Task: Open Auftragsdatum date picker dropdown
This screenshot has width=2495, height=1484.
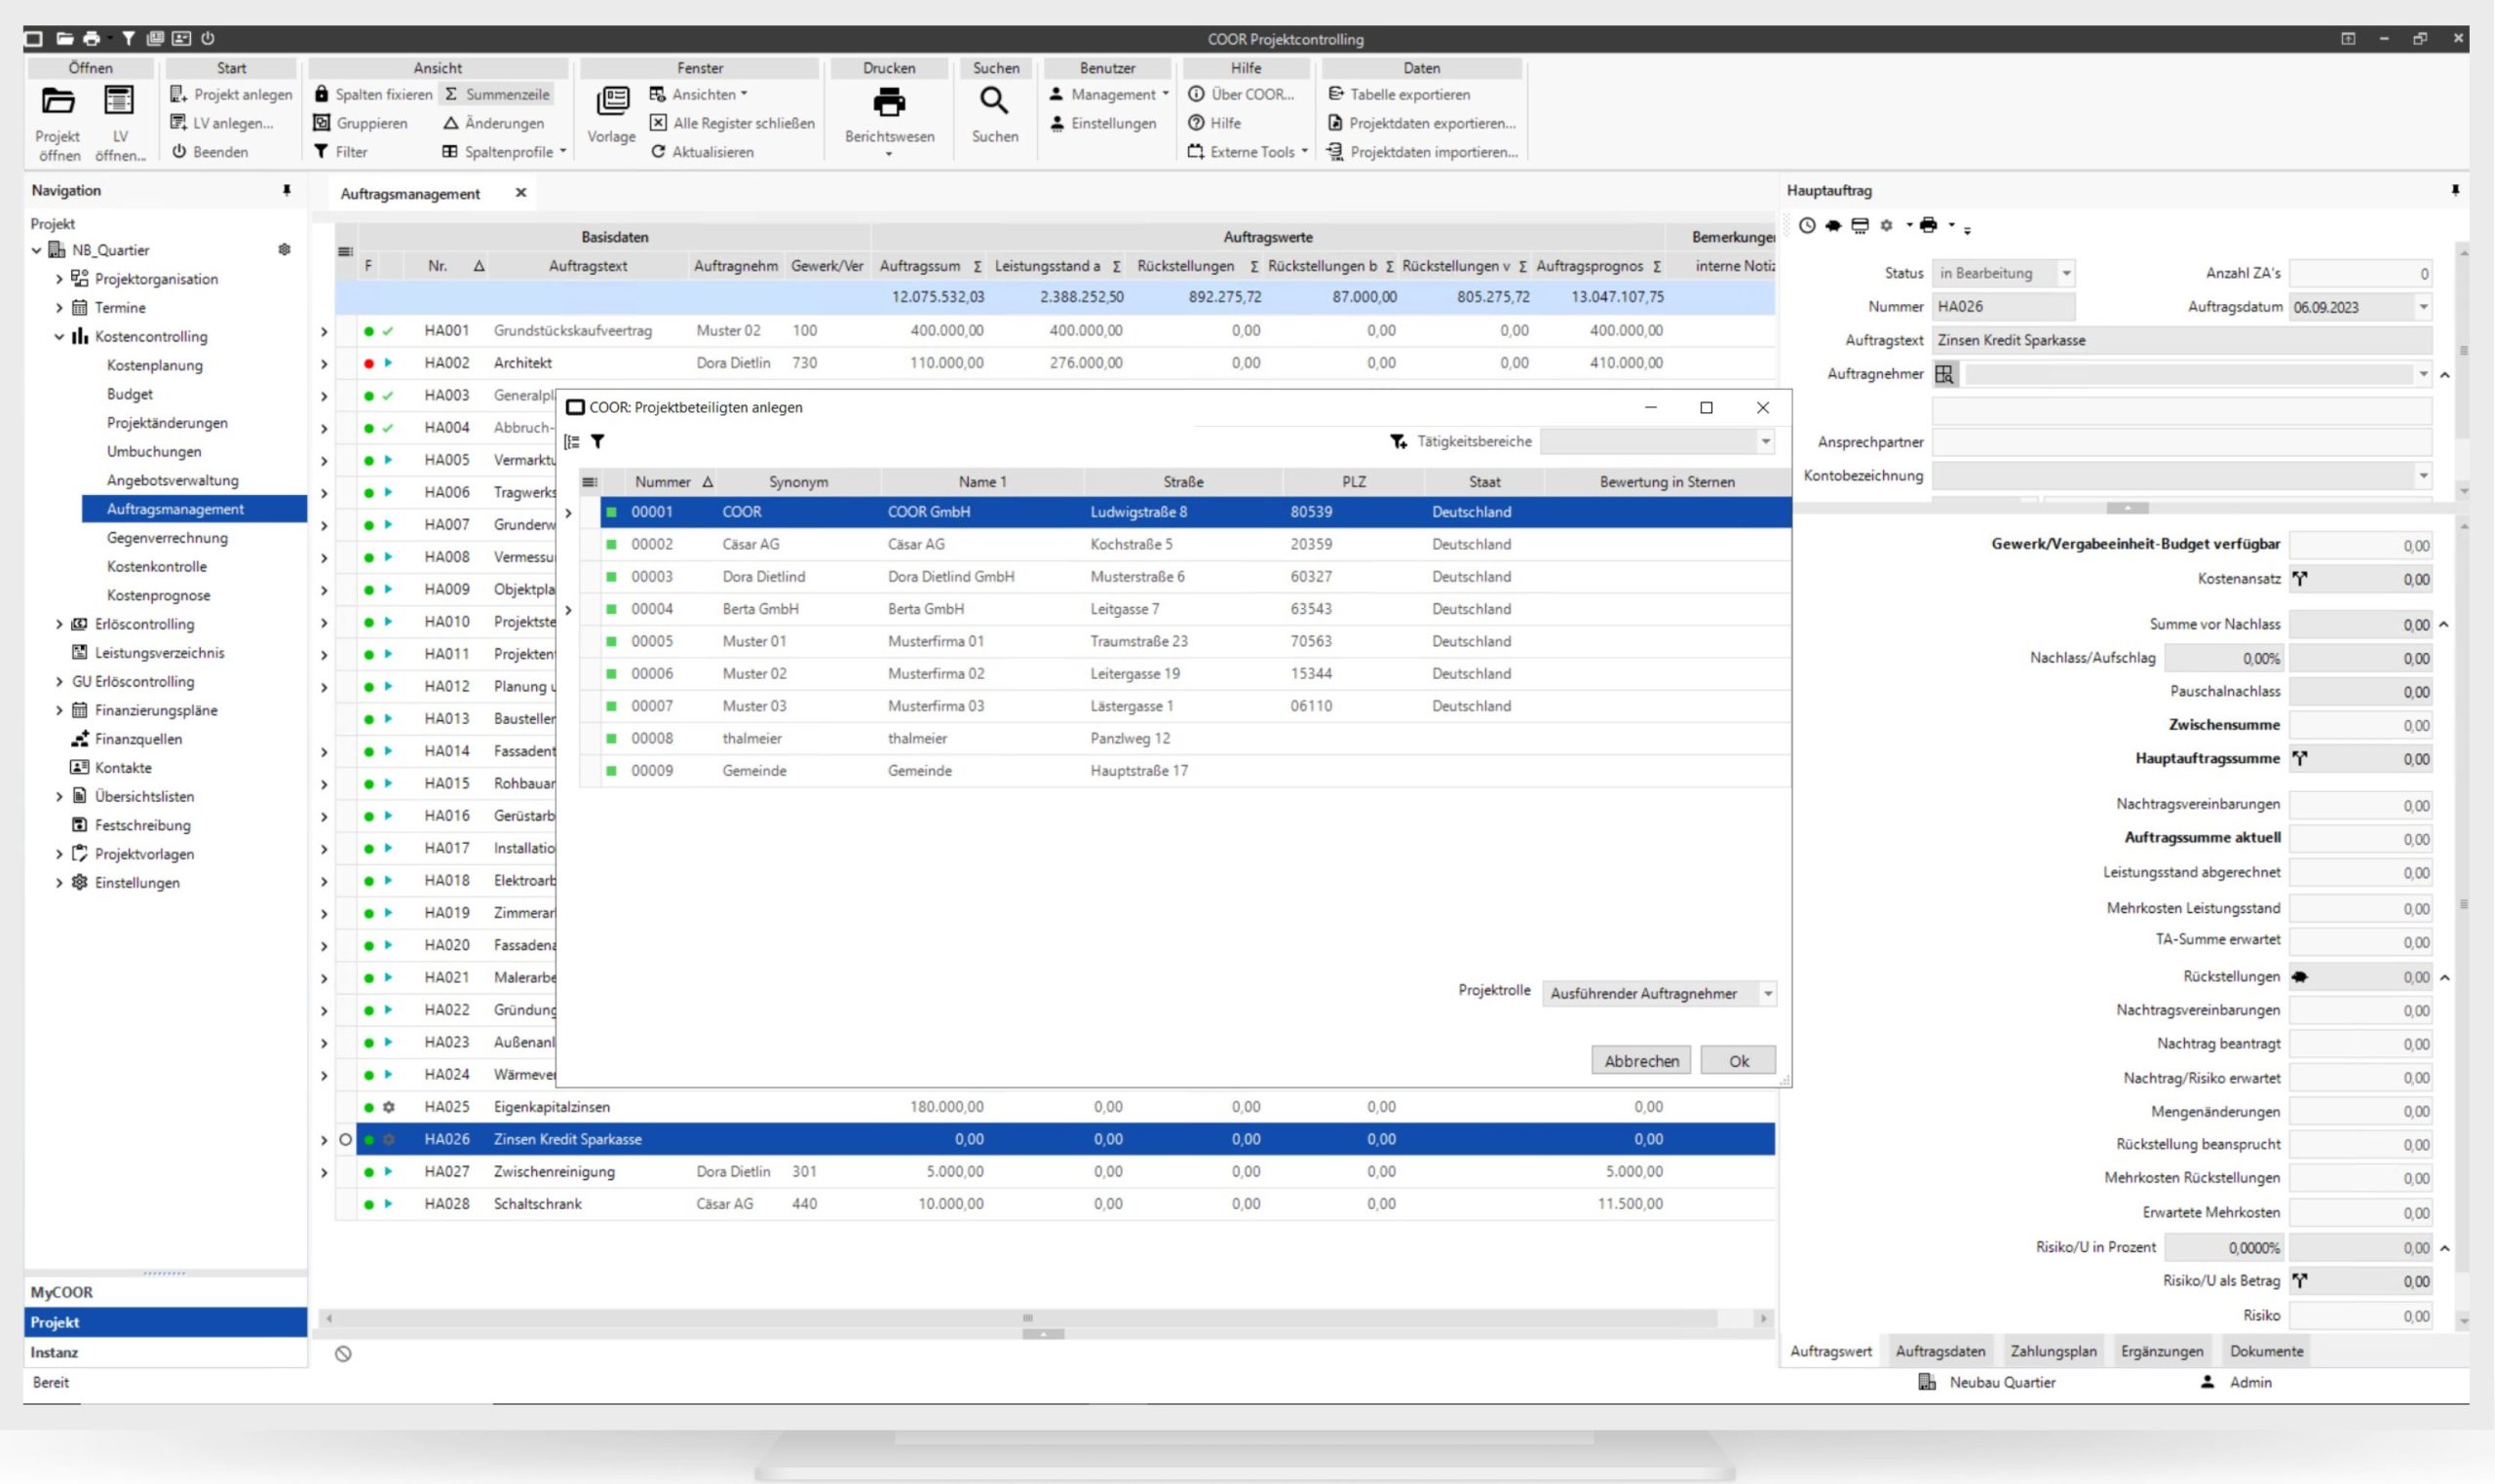Action: [x=2423, y=307]
